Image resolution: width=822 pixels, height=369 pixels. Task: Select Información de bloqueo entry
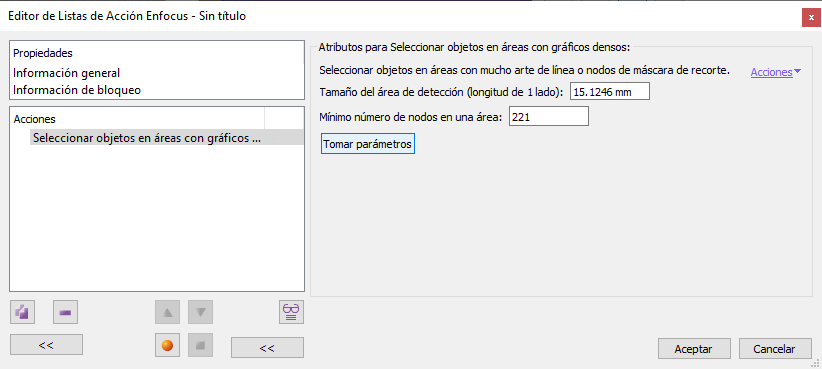77,90
